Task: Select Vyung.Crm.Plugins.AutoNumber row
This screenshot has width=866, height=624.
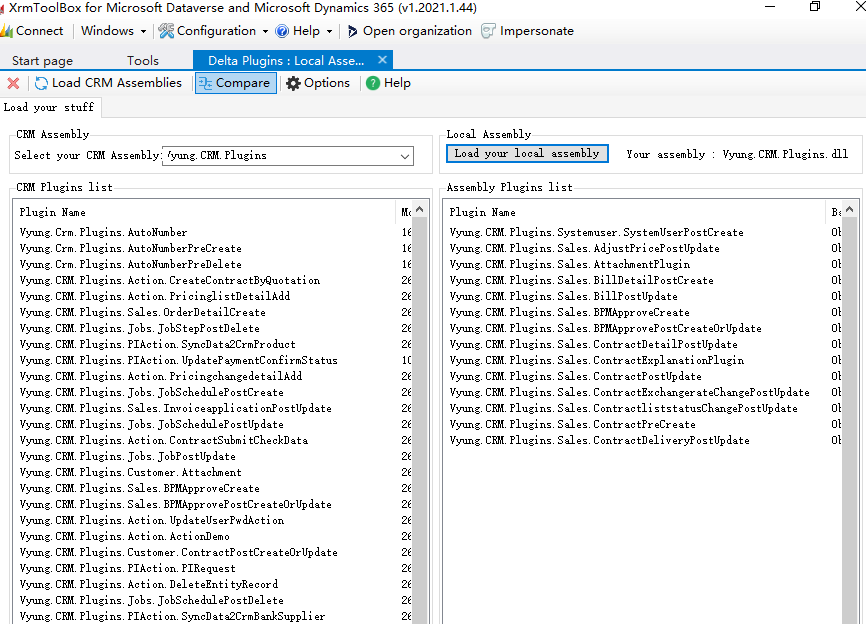Action: 212,232
